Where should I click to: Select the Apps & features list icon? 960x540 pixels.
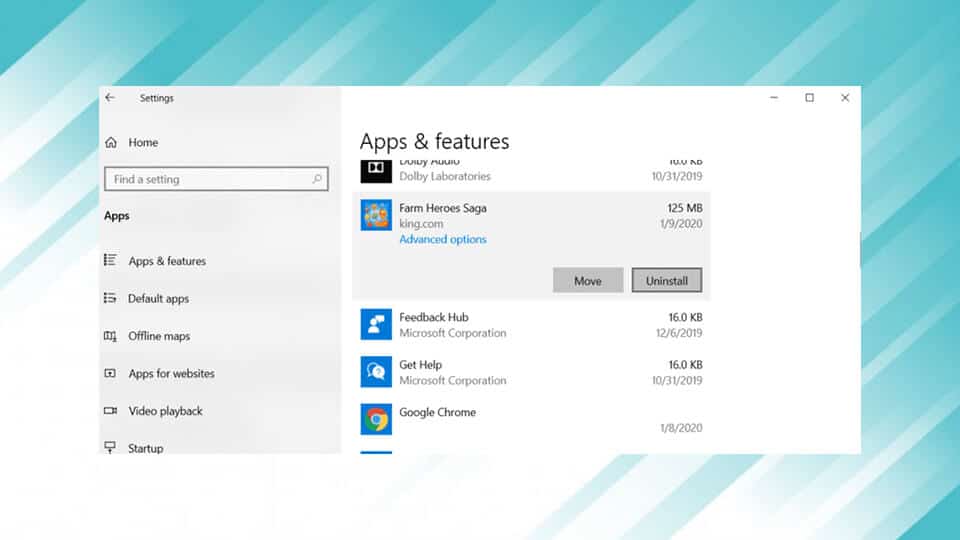point(110,260)
